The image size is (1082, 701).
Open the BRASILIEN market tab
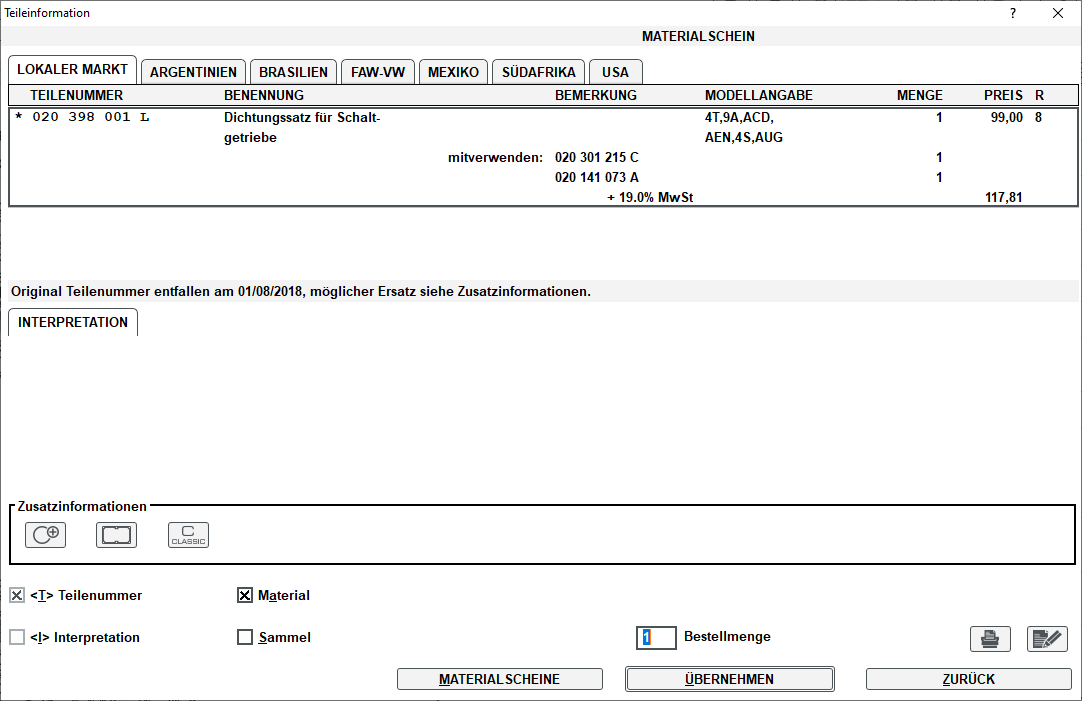[293, 72]
